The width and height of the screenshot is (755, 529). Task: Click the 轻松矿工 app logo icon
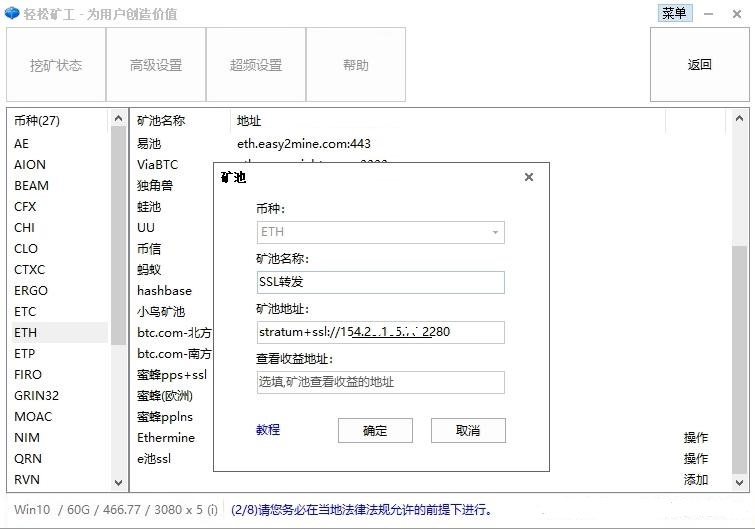(x=12, y=13)
